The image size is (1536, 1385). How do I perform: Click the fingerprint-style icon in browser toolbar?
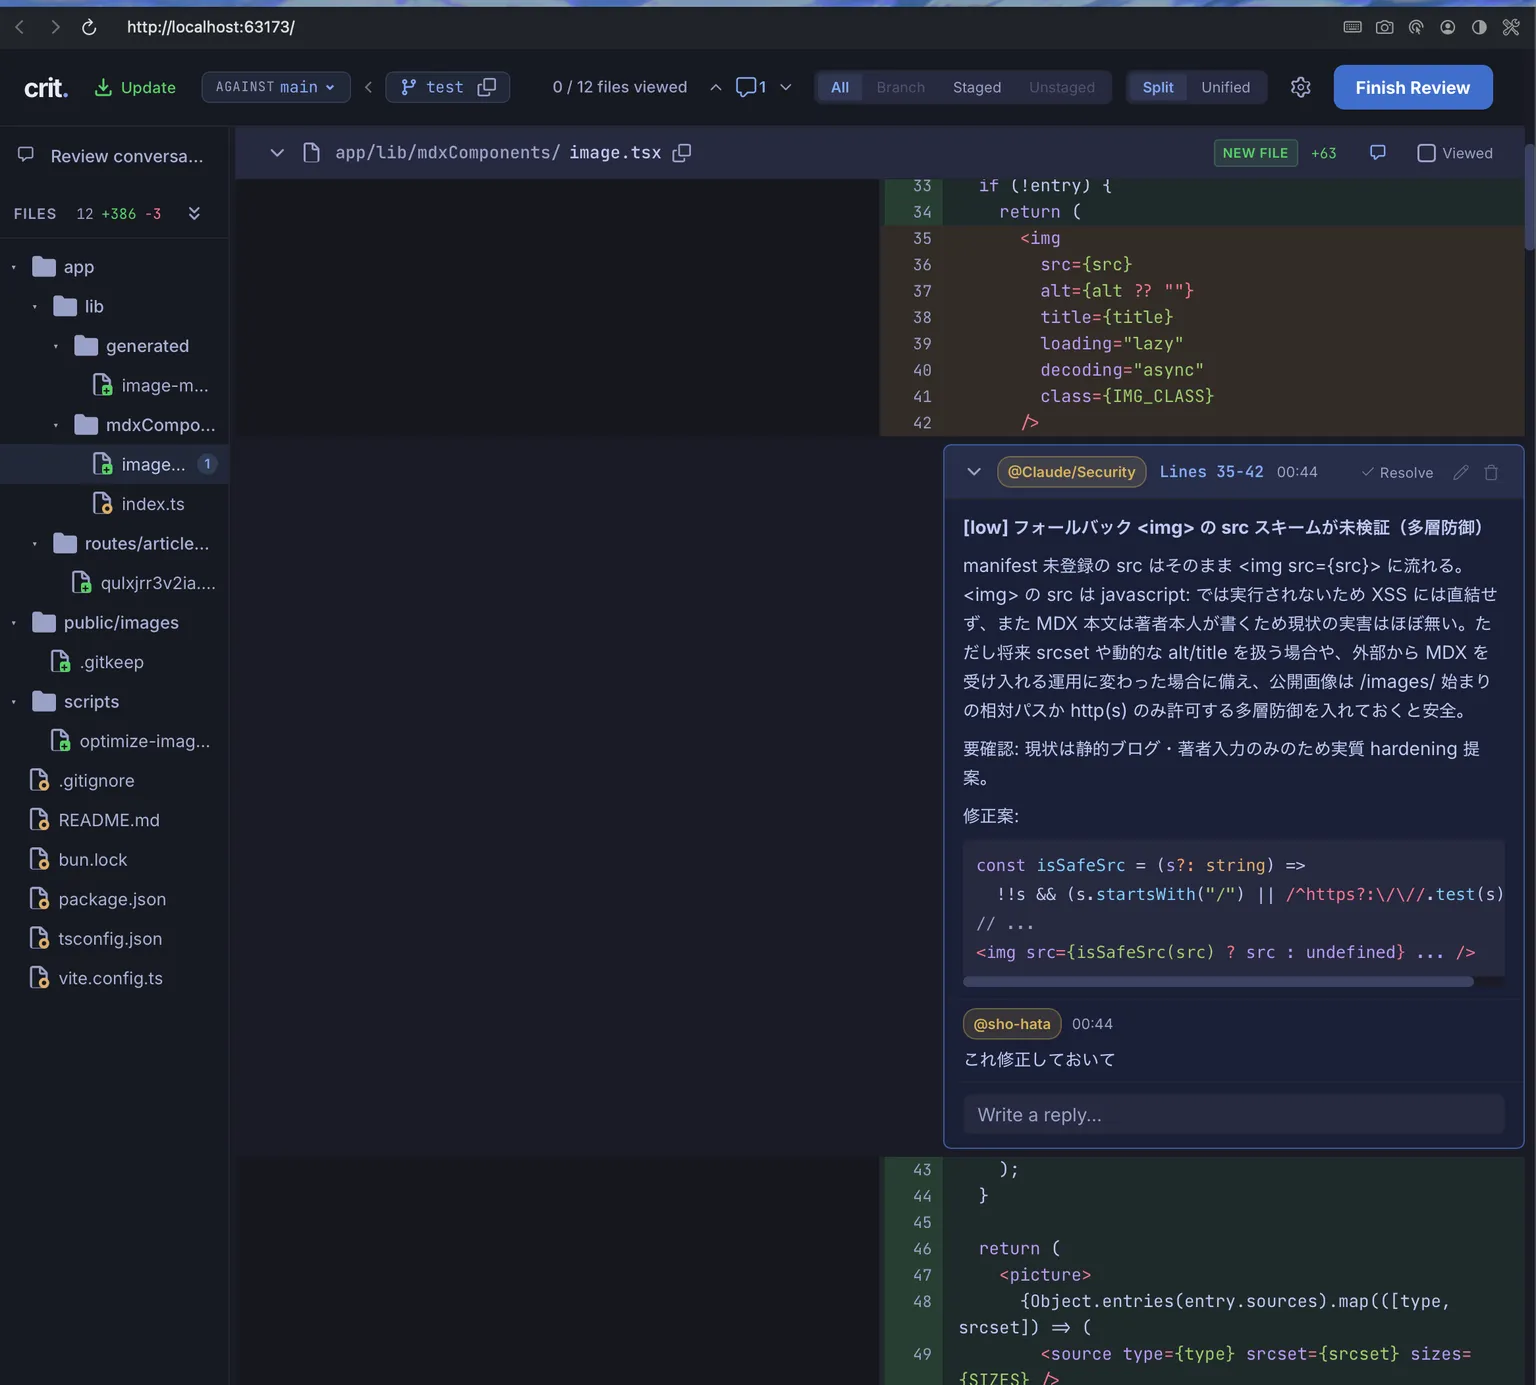pos(1416,27)
